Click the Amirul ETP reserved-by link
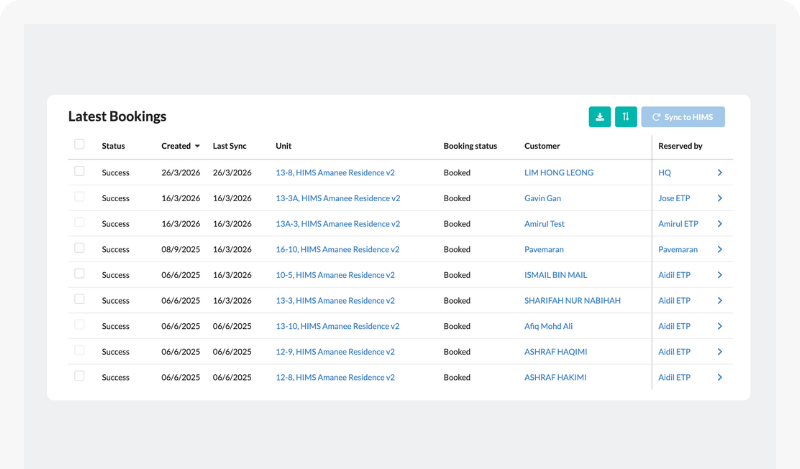The height and width of the screenshot is (469, 800). (x=678, y=224)
